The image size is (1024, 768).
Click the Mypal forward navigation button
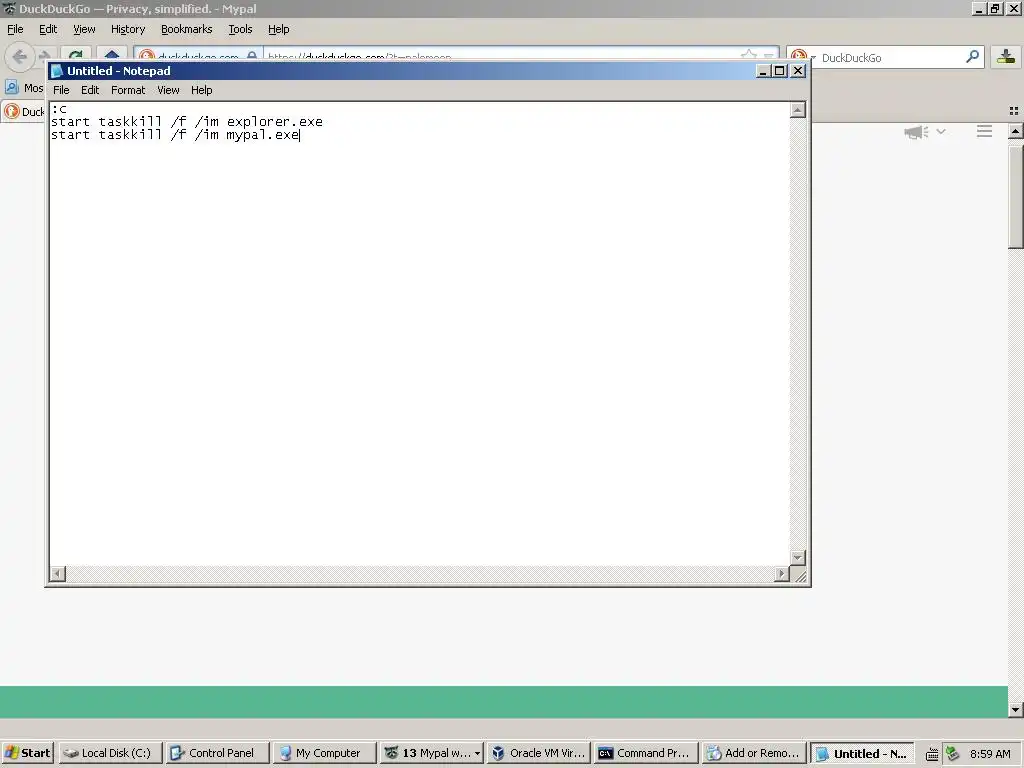click(x=44, y=54)
